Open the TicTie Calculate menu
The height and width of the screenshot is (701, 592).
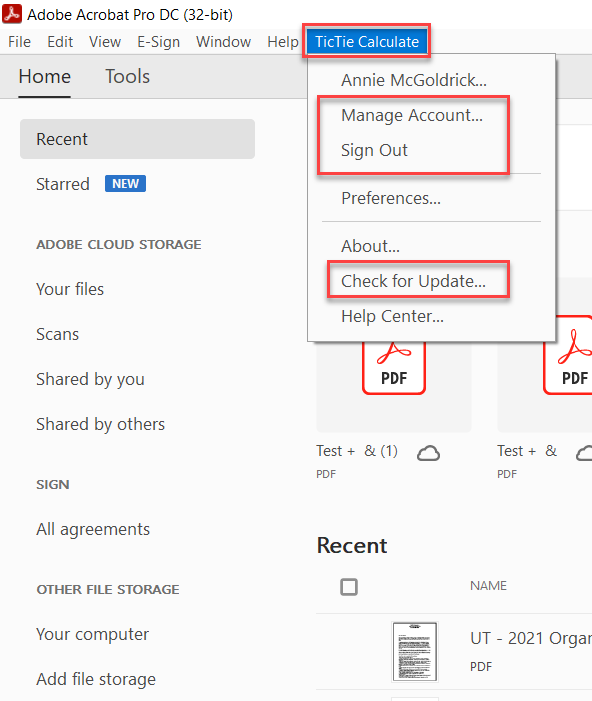pos(367,42)
